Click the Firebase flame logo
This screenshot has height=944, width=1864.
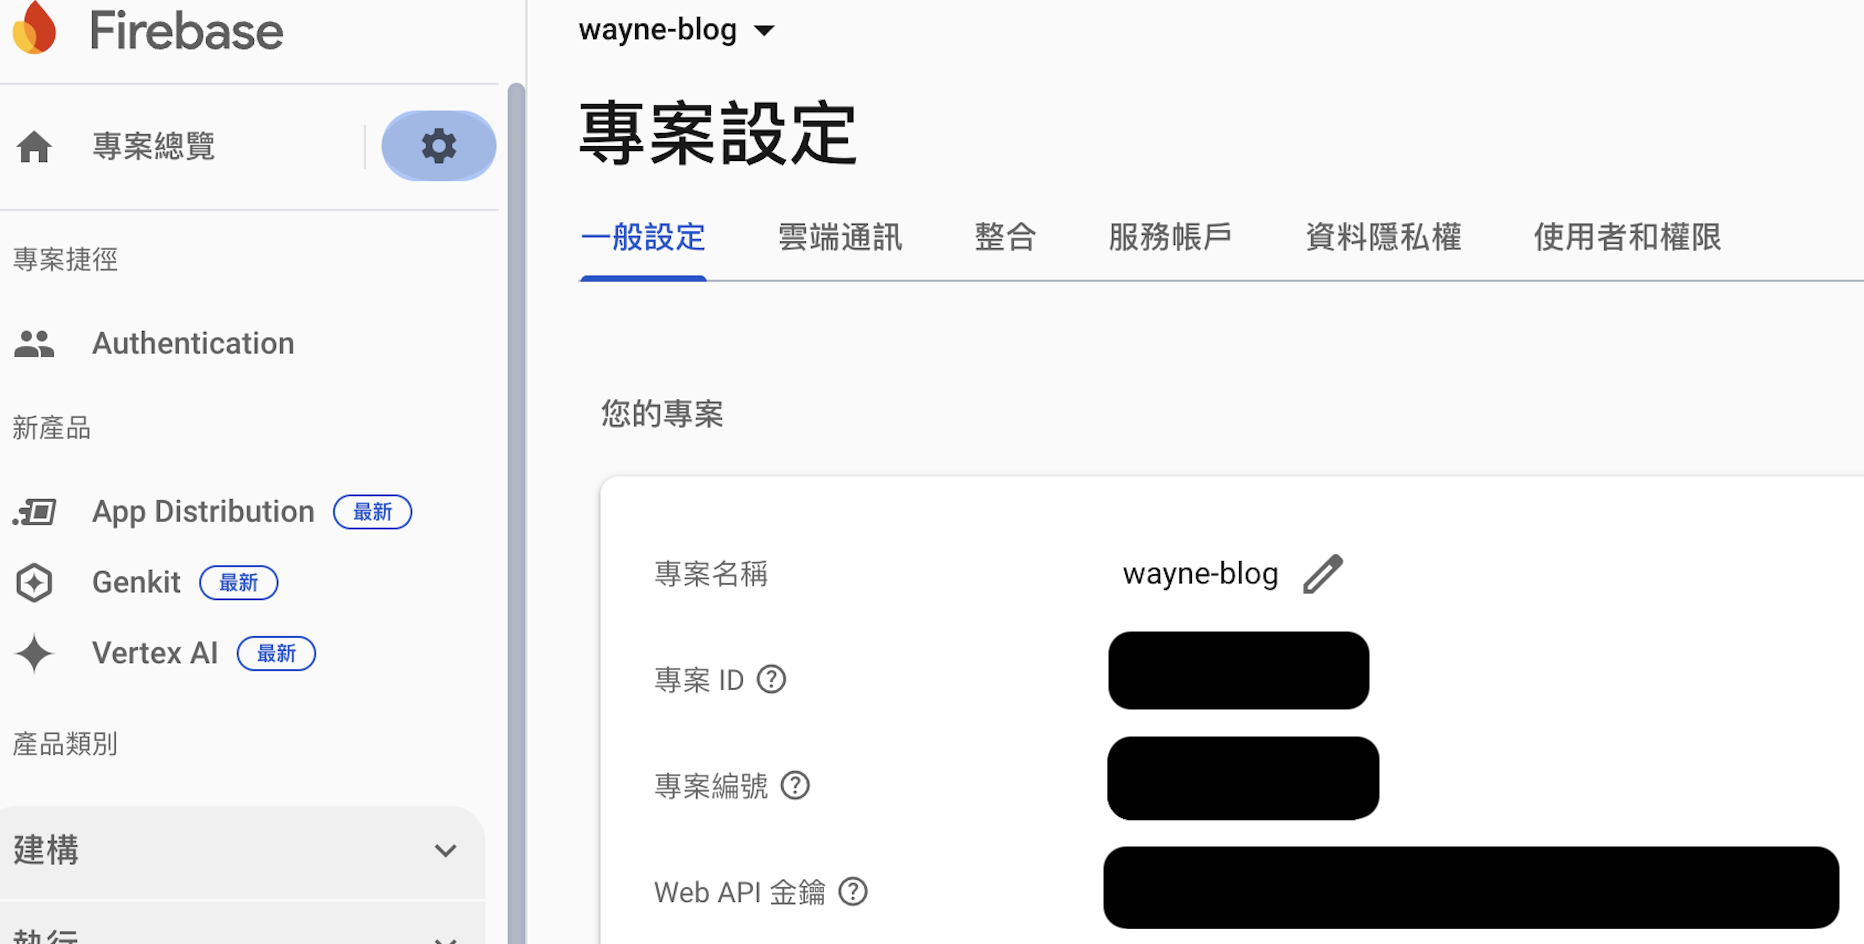[35, 28]
